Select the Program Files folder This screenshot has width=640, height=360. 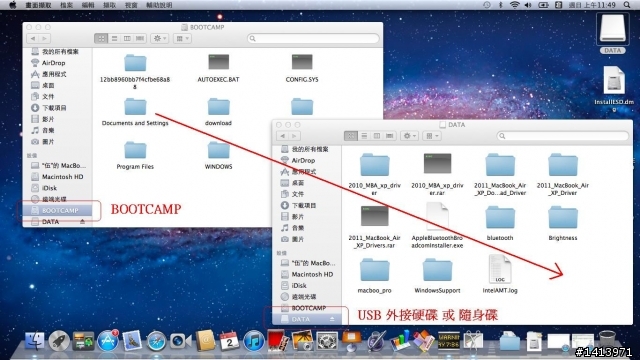(135, 155)
